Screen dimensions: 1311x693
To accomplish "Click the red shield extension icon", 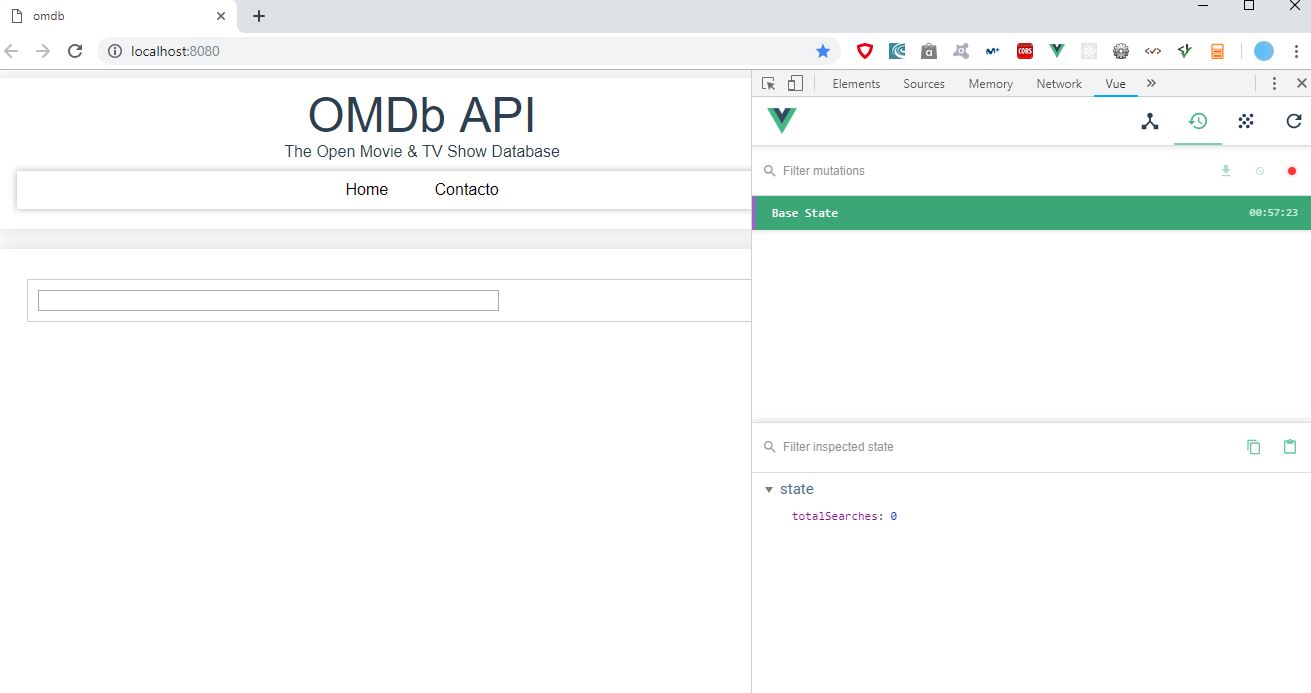I will click(865, 51).
